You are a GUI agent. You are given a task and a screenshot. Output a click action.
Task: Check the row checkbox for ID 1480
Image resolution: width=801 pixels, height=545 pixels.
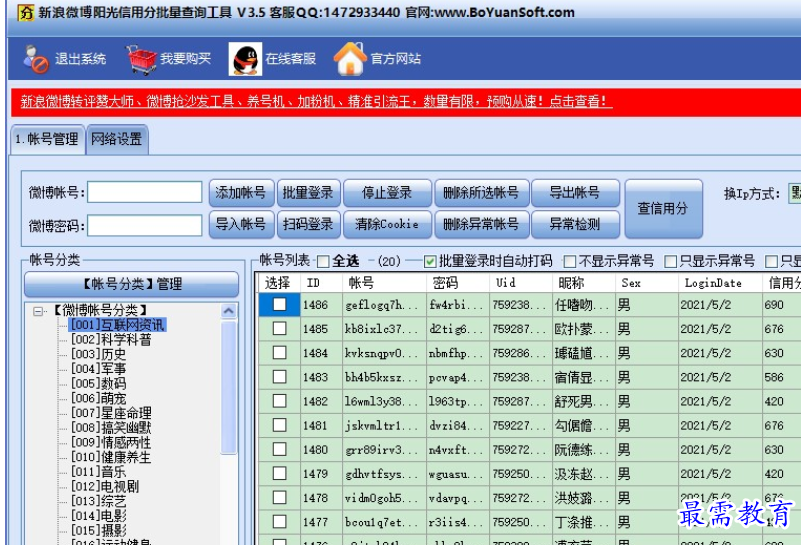click(x=279, y=449)
